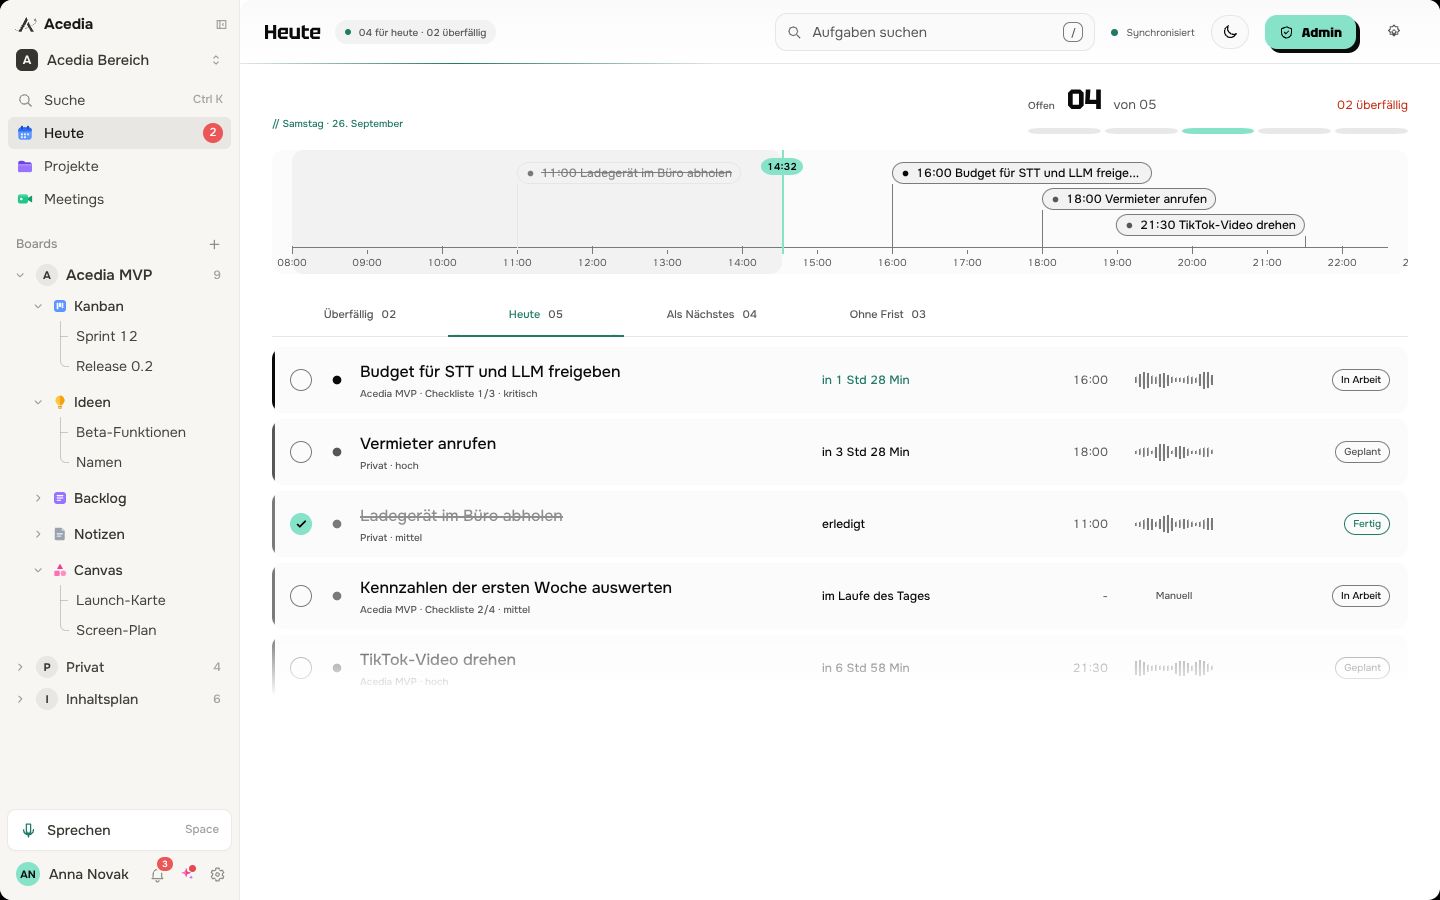Switch to the Überfällig tab
Screen dimensions: 1440x900
click(360, 314)
